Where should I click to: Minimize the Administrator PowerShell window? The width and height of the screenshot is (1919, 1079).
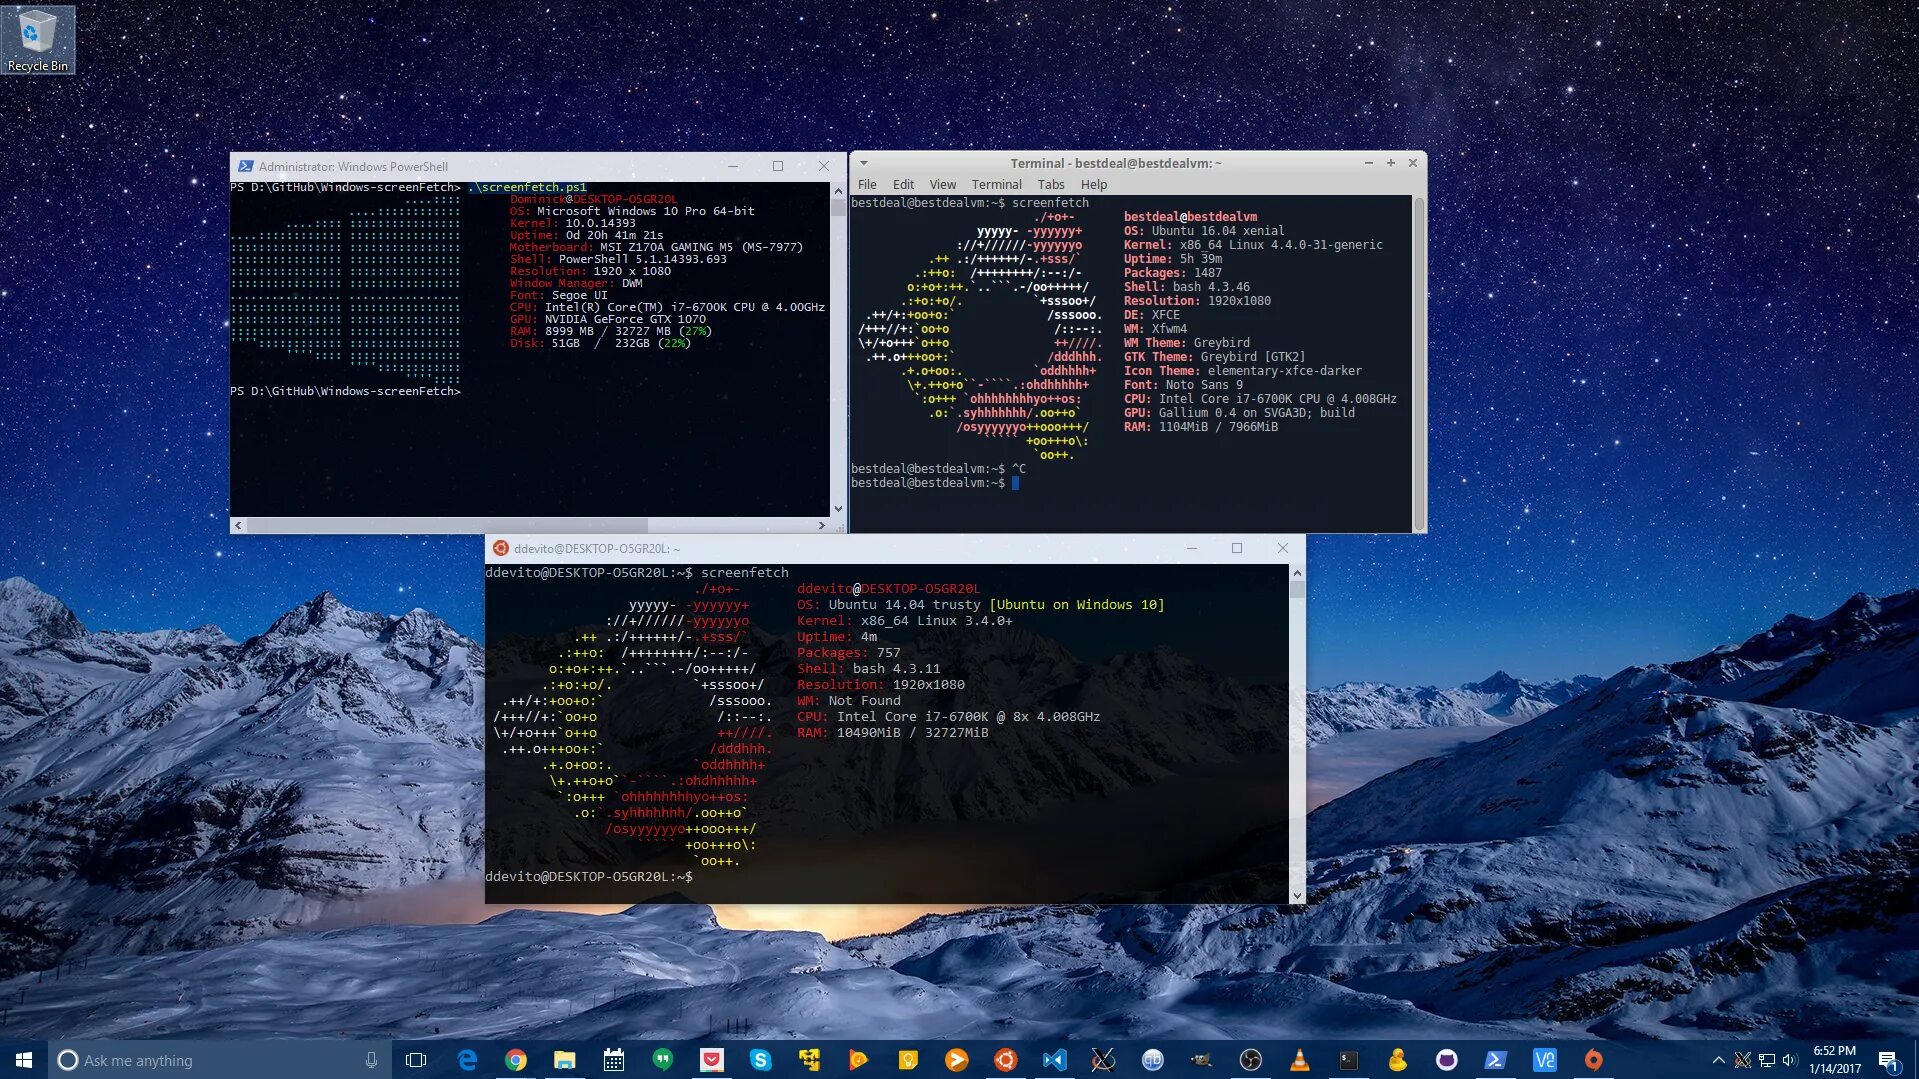(733, 166)
